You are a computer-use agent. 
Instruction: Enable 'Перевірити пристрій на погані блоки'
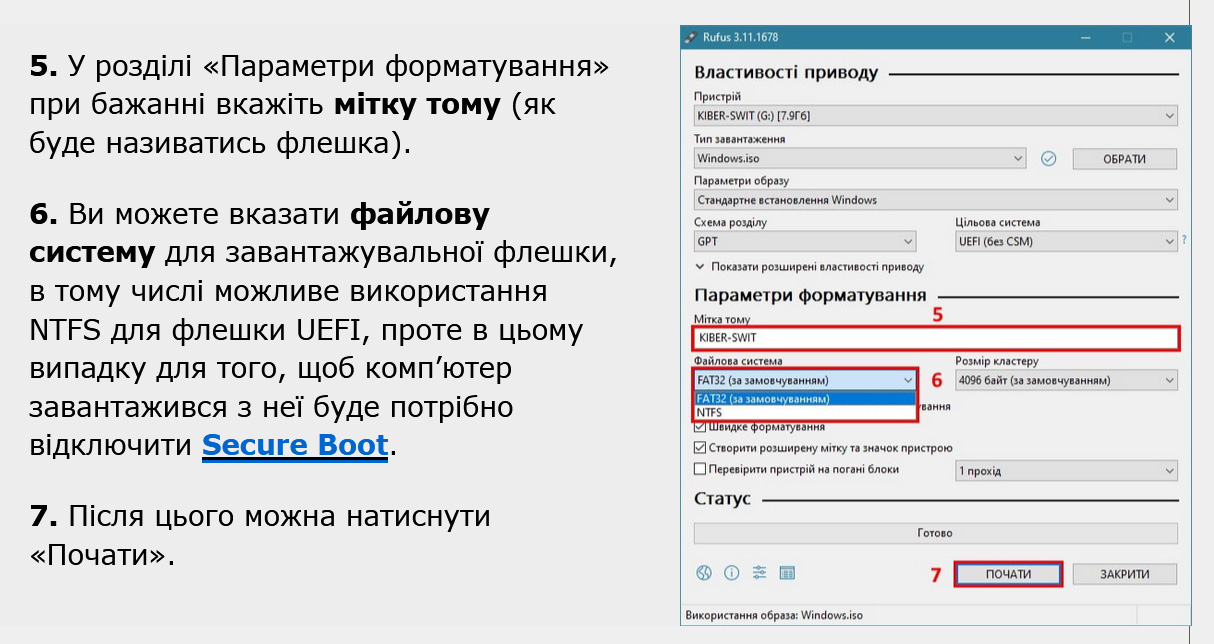click(x=700, y=469)
